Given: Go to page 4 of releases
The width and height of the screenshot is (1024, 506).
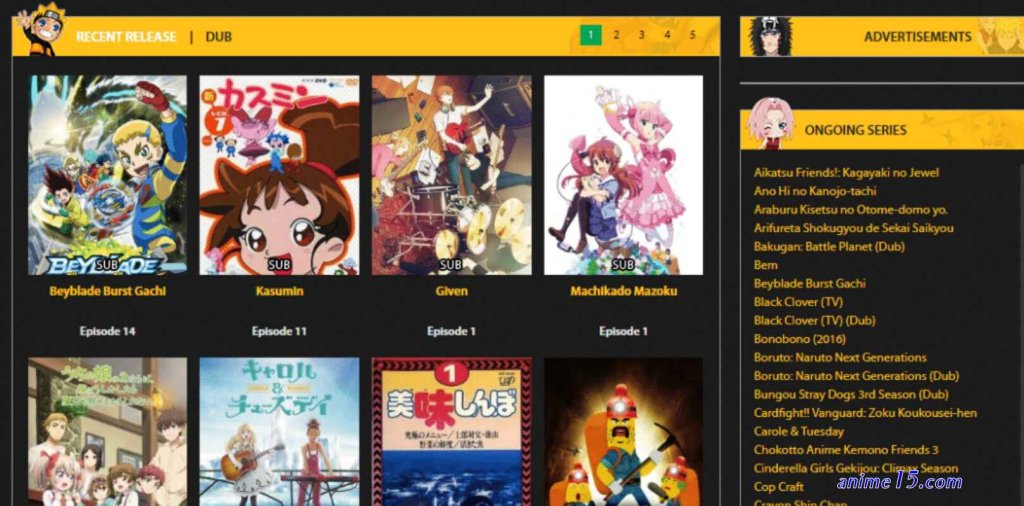Looking at the screenshot, I should pos(667,35).
